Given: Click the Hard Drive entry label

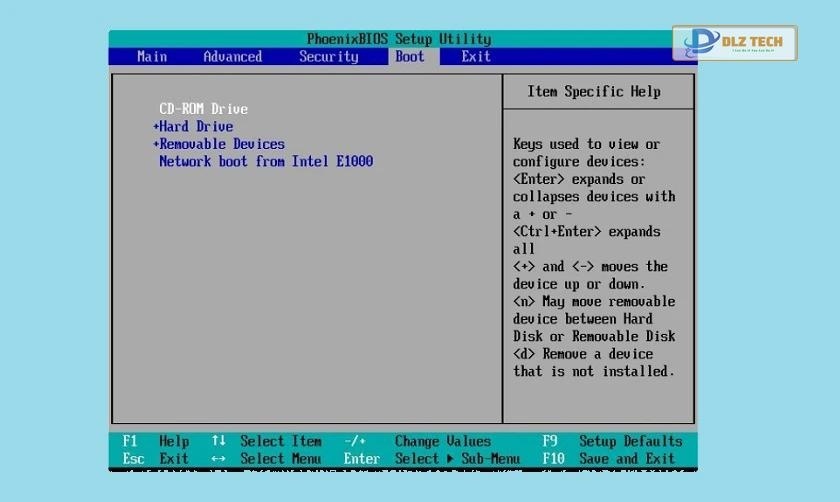Looking at the screenshot, I should pyautogui.click(x=196, y=127).
